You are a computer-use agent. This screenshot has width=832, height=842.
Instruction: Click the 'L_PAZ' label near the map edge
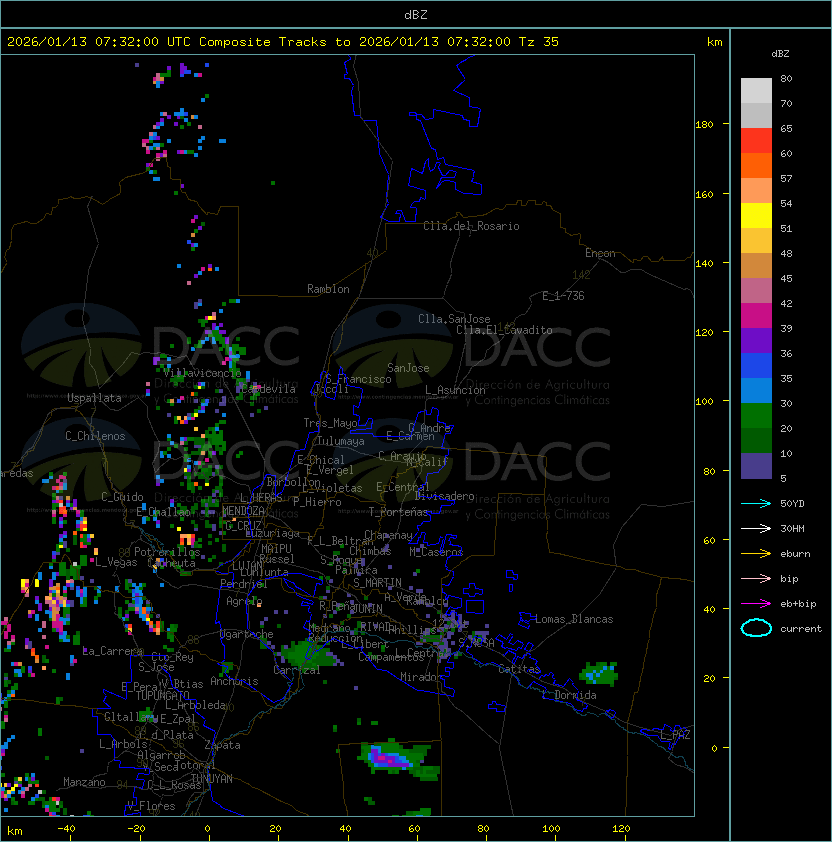[675, 735]
